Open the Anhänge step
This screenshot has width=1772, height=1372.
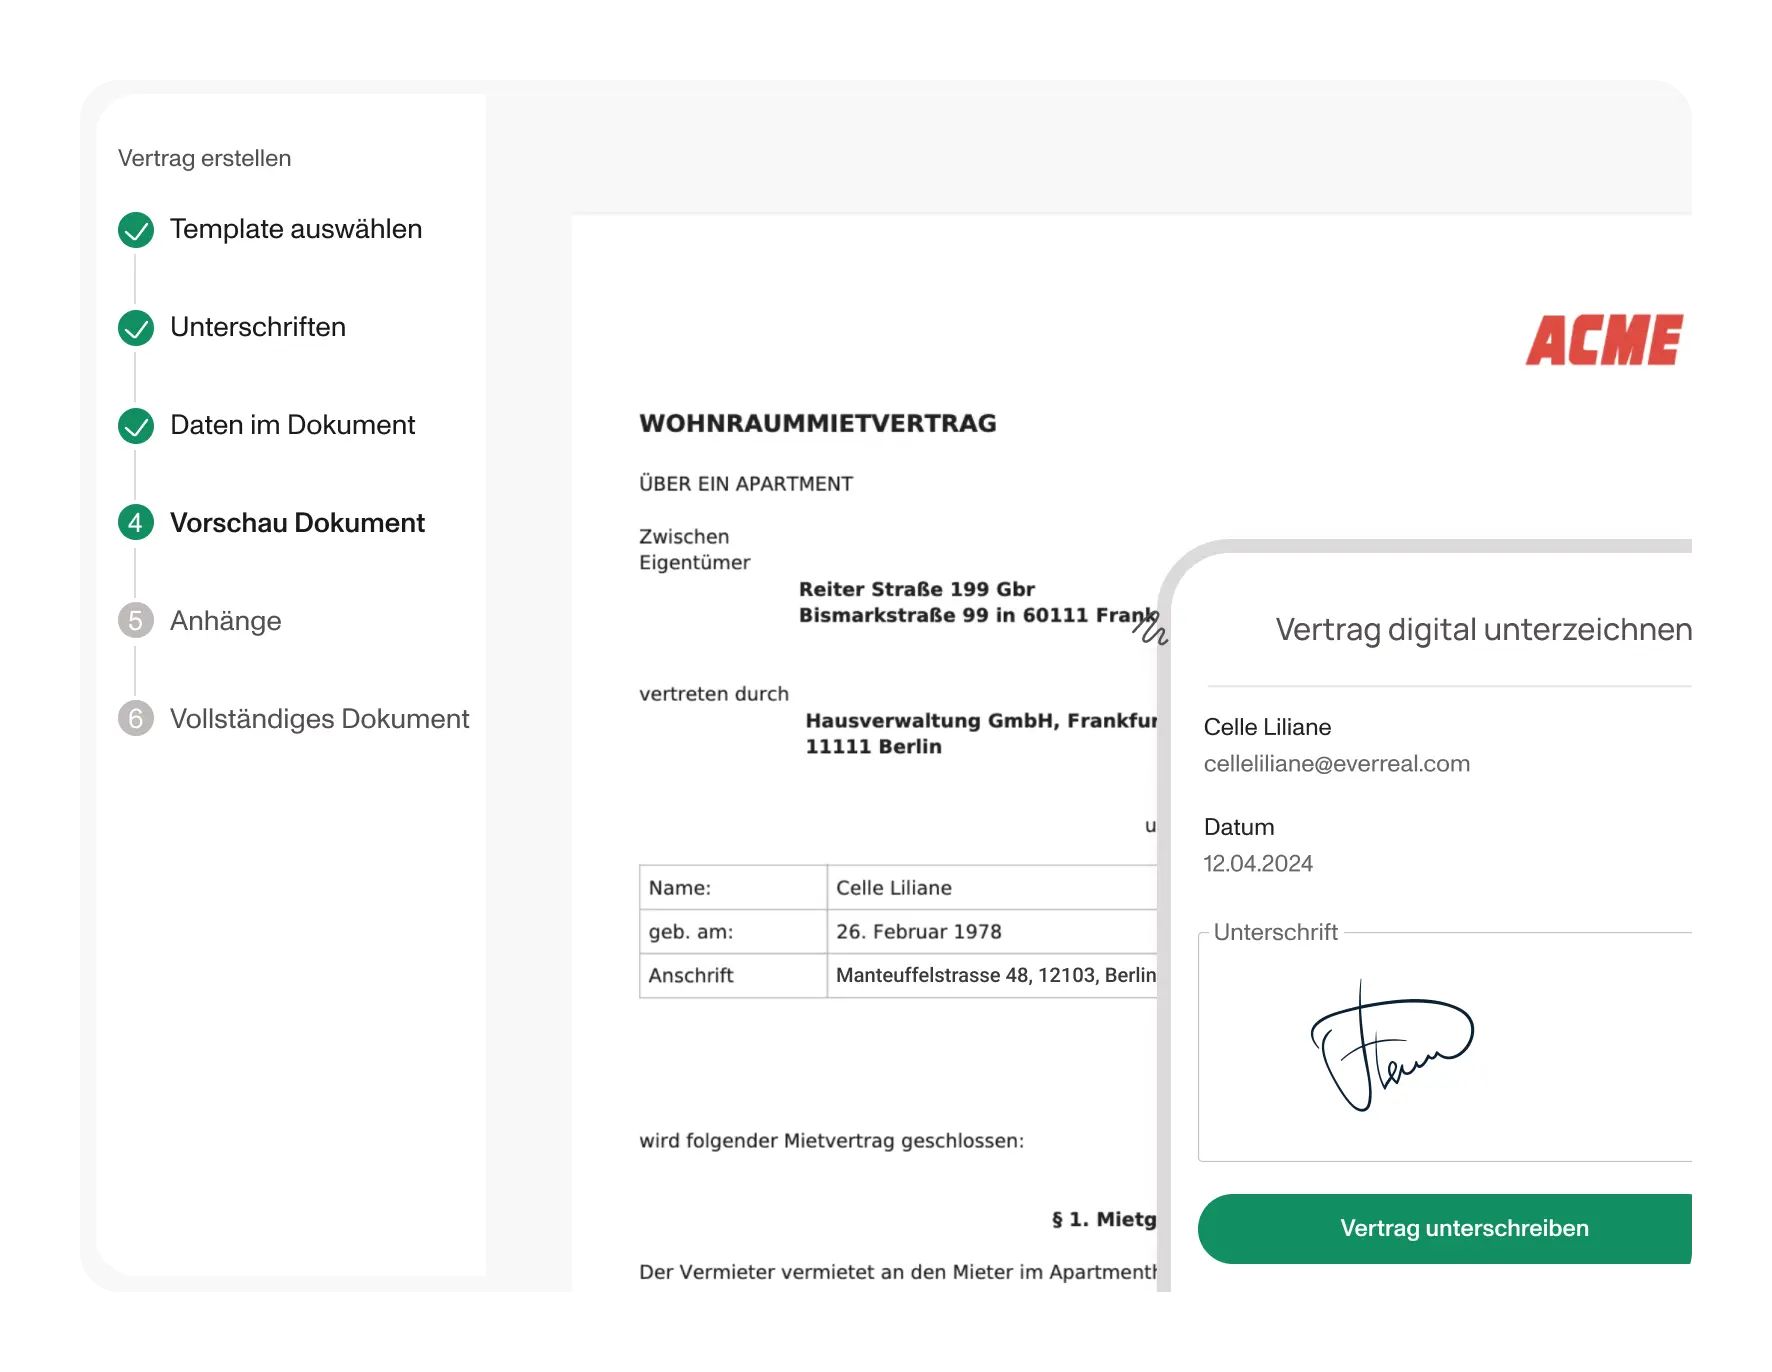(x=226, y=621)
